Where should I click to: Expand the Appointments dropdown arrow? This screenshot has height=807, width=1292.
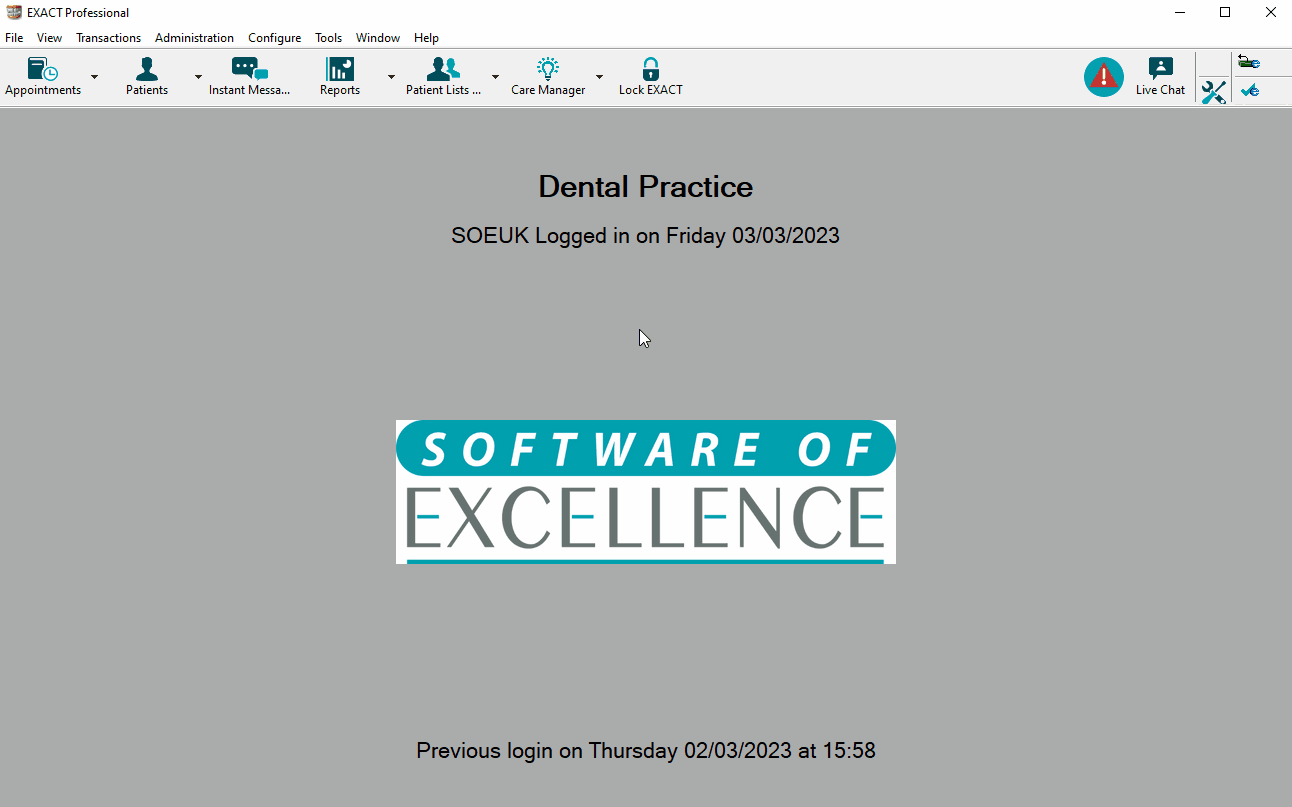95,77
